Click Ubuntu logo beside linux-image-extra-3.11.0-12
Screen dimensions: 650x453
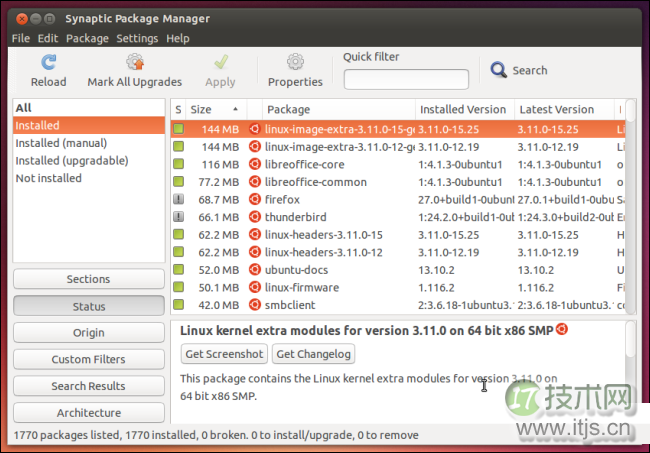click(255, 146)
